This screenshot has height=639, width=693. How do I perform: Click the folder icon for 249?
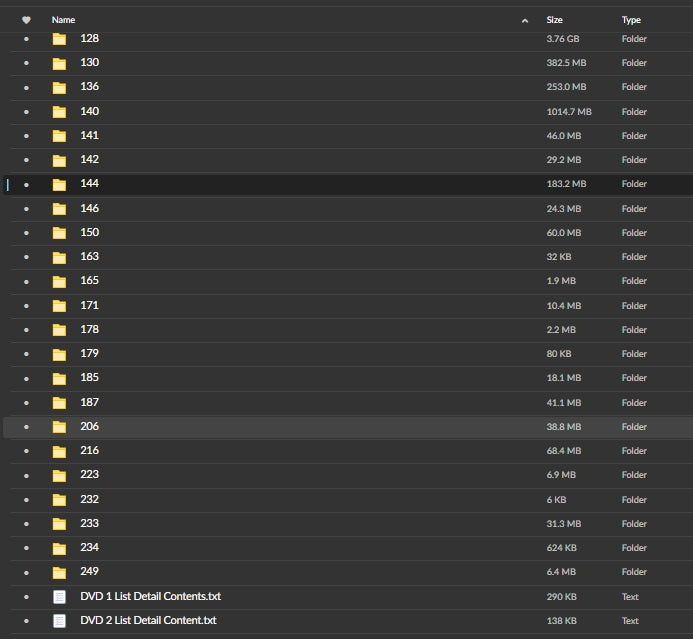tap(59, 573)
